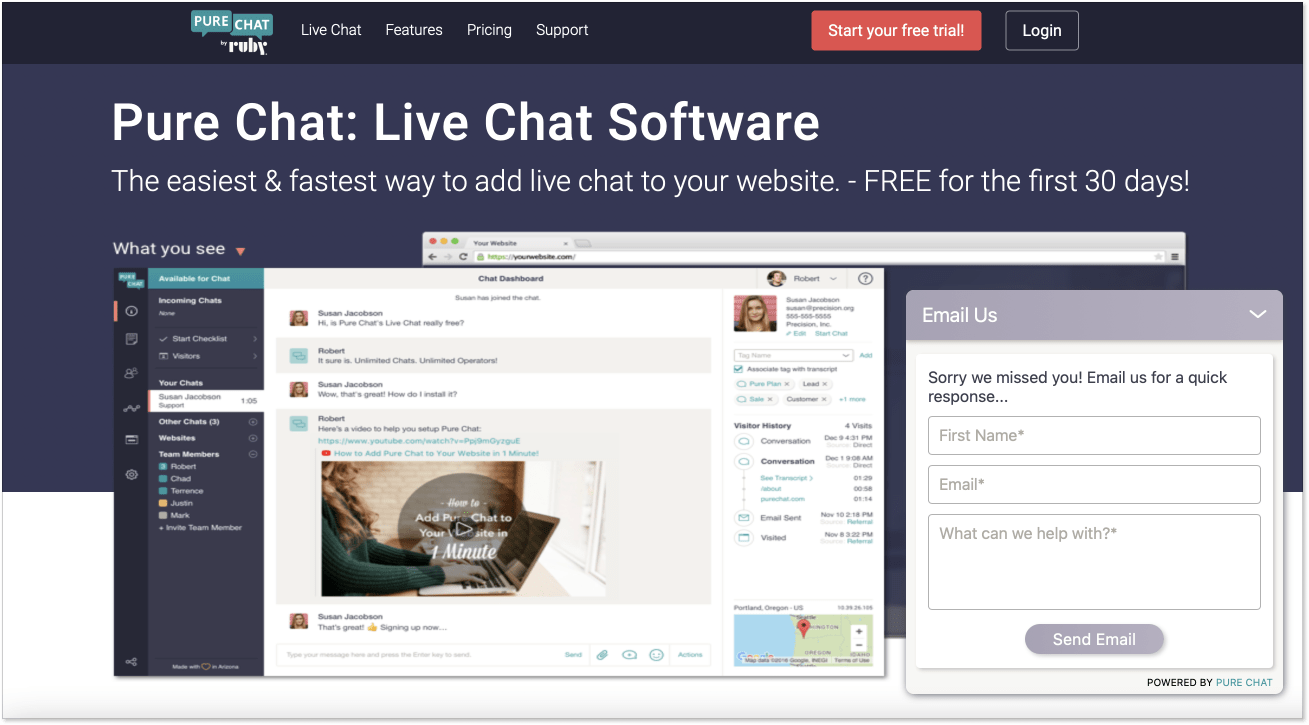Click the paperclip attachment icon

tap(602, 655)
